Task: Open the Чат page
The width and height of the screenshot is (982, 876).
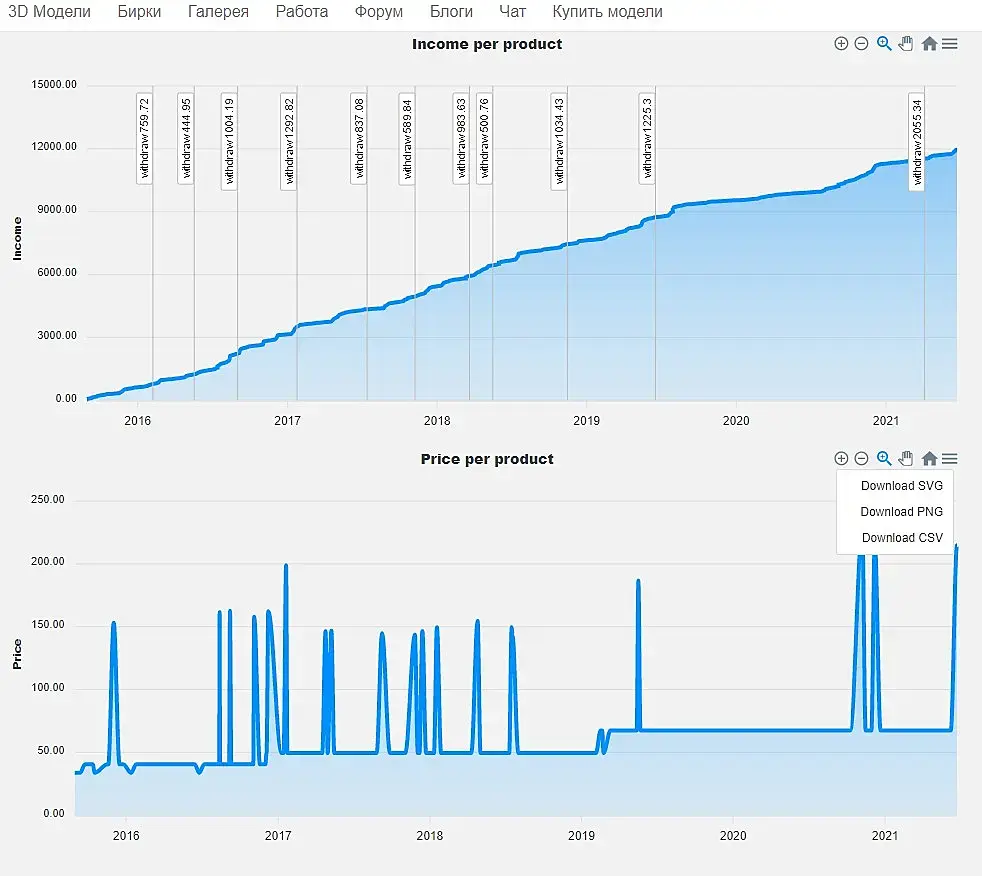Action: tap(512, 12)
